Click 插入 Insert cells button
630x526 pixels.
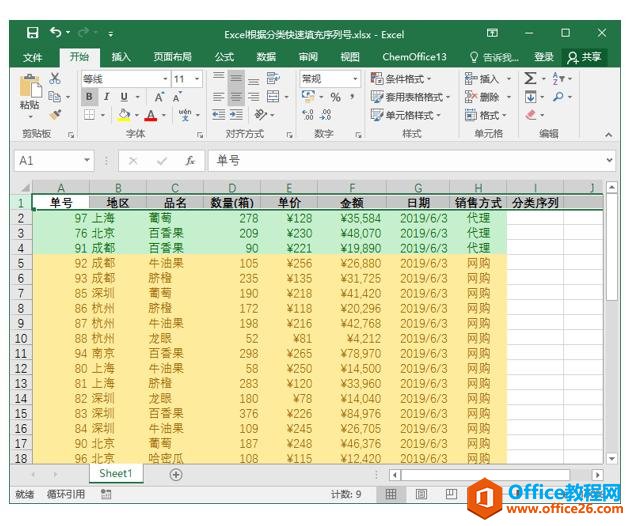point(488,78)
